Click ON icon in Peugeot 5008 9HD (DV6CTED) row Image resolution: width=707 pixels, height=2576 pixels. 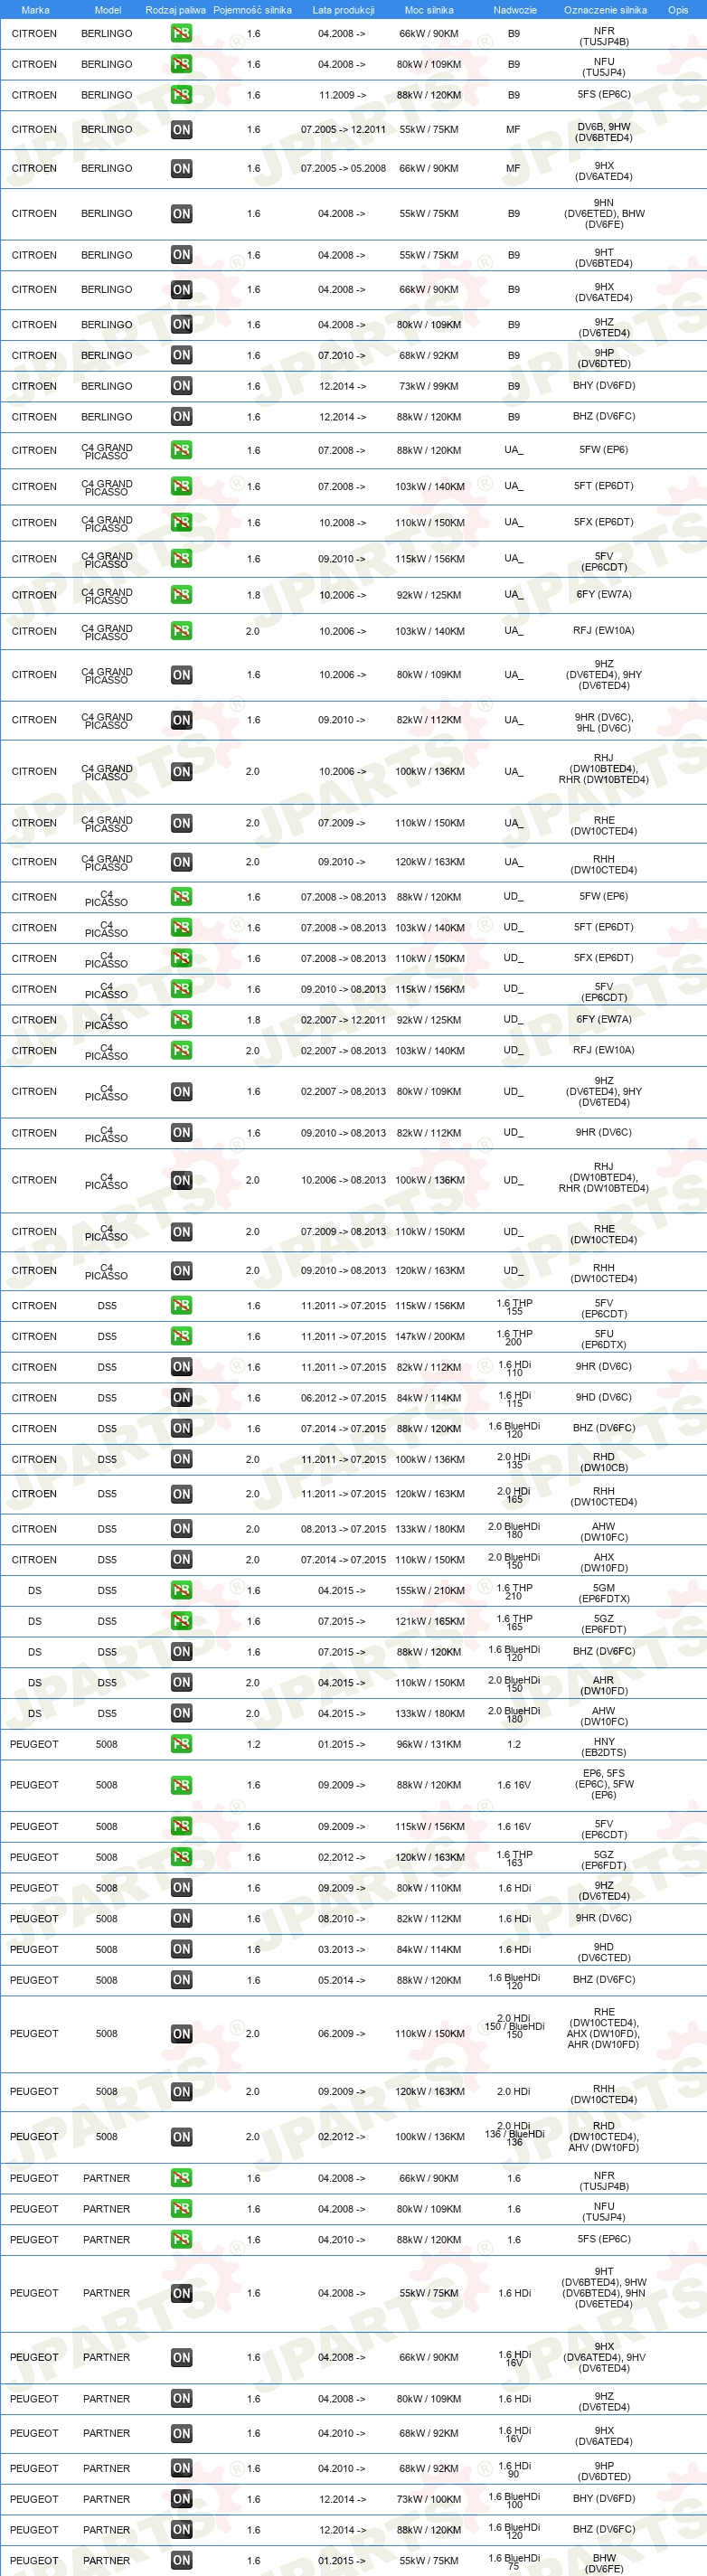coord(181,1949)
